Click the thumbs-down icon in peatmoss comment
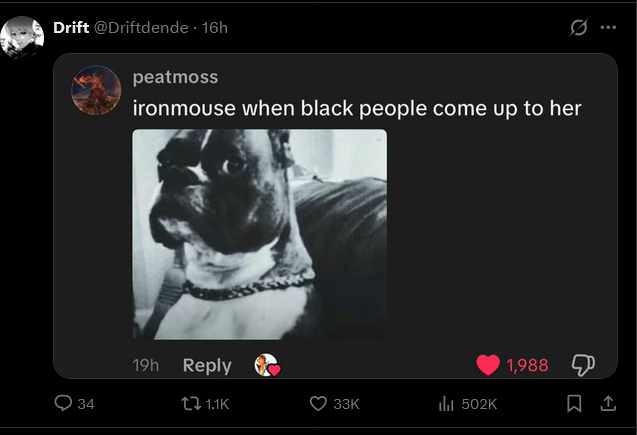The image size is (637, 435). point(583,365)
